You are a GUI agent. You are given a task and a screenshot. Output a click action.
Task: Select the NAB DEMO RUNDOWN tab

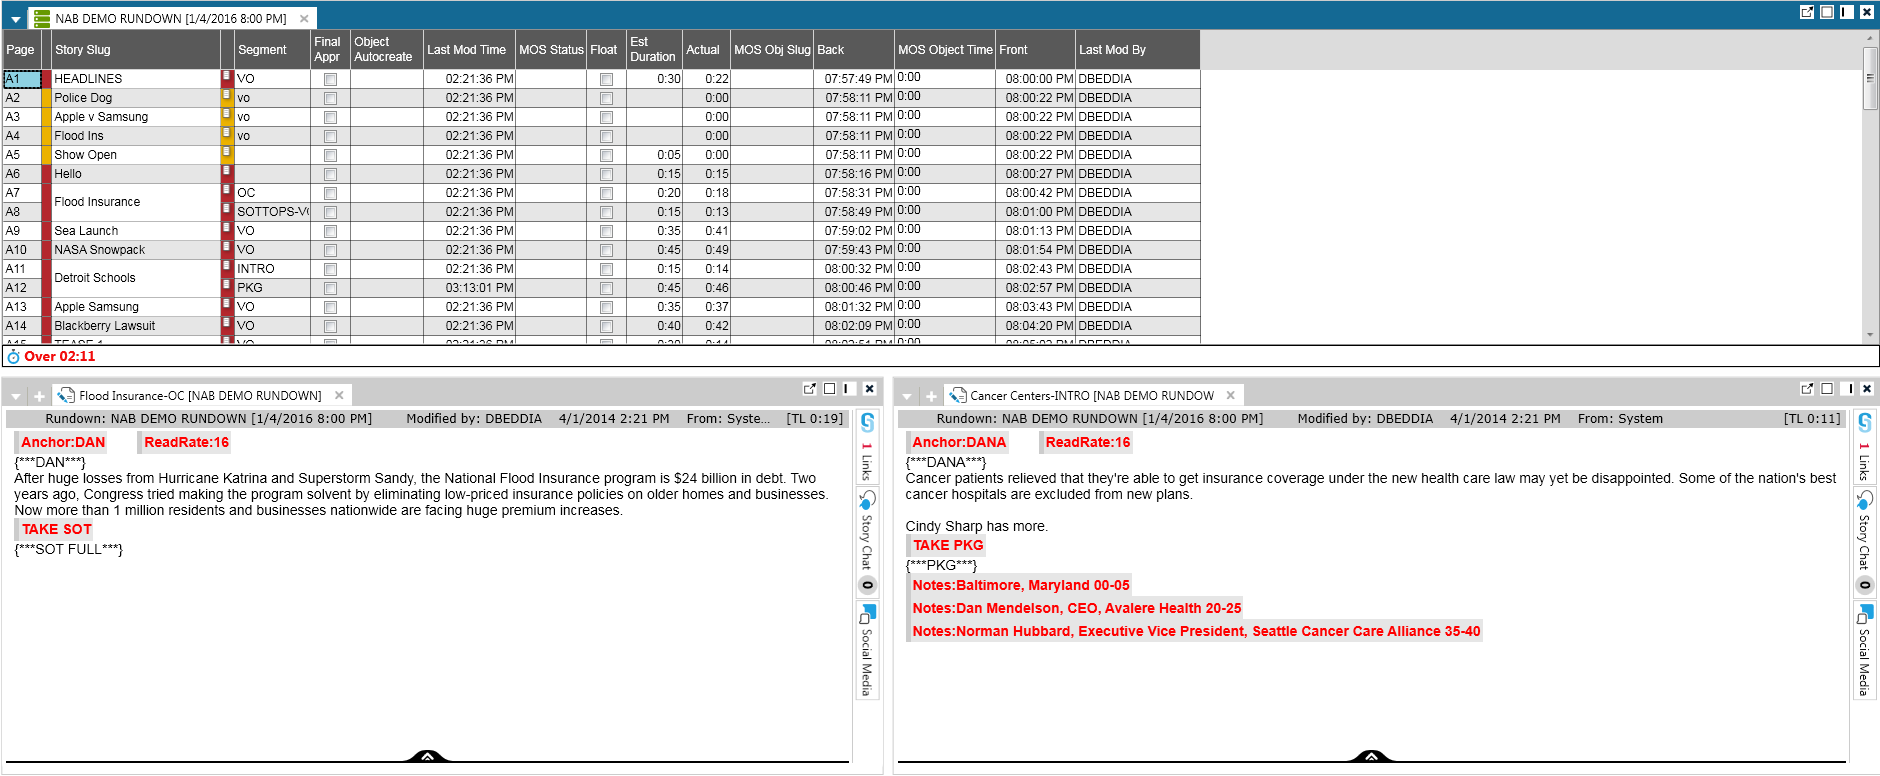(171, 18)
